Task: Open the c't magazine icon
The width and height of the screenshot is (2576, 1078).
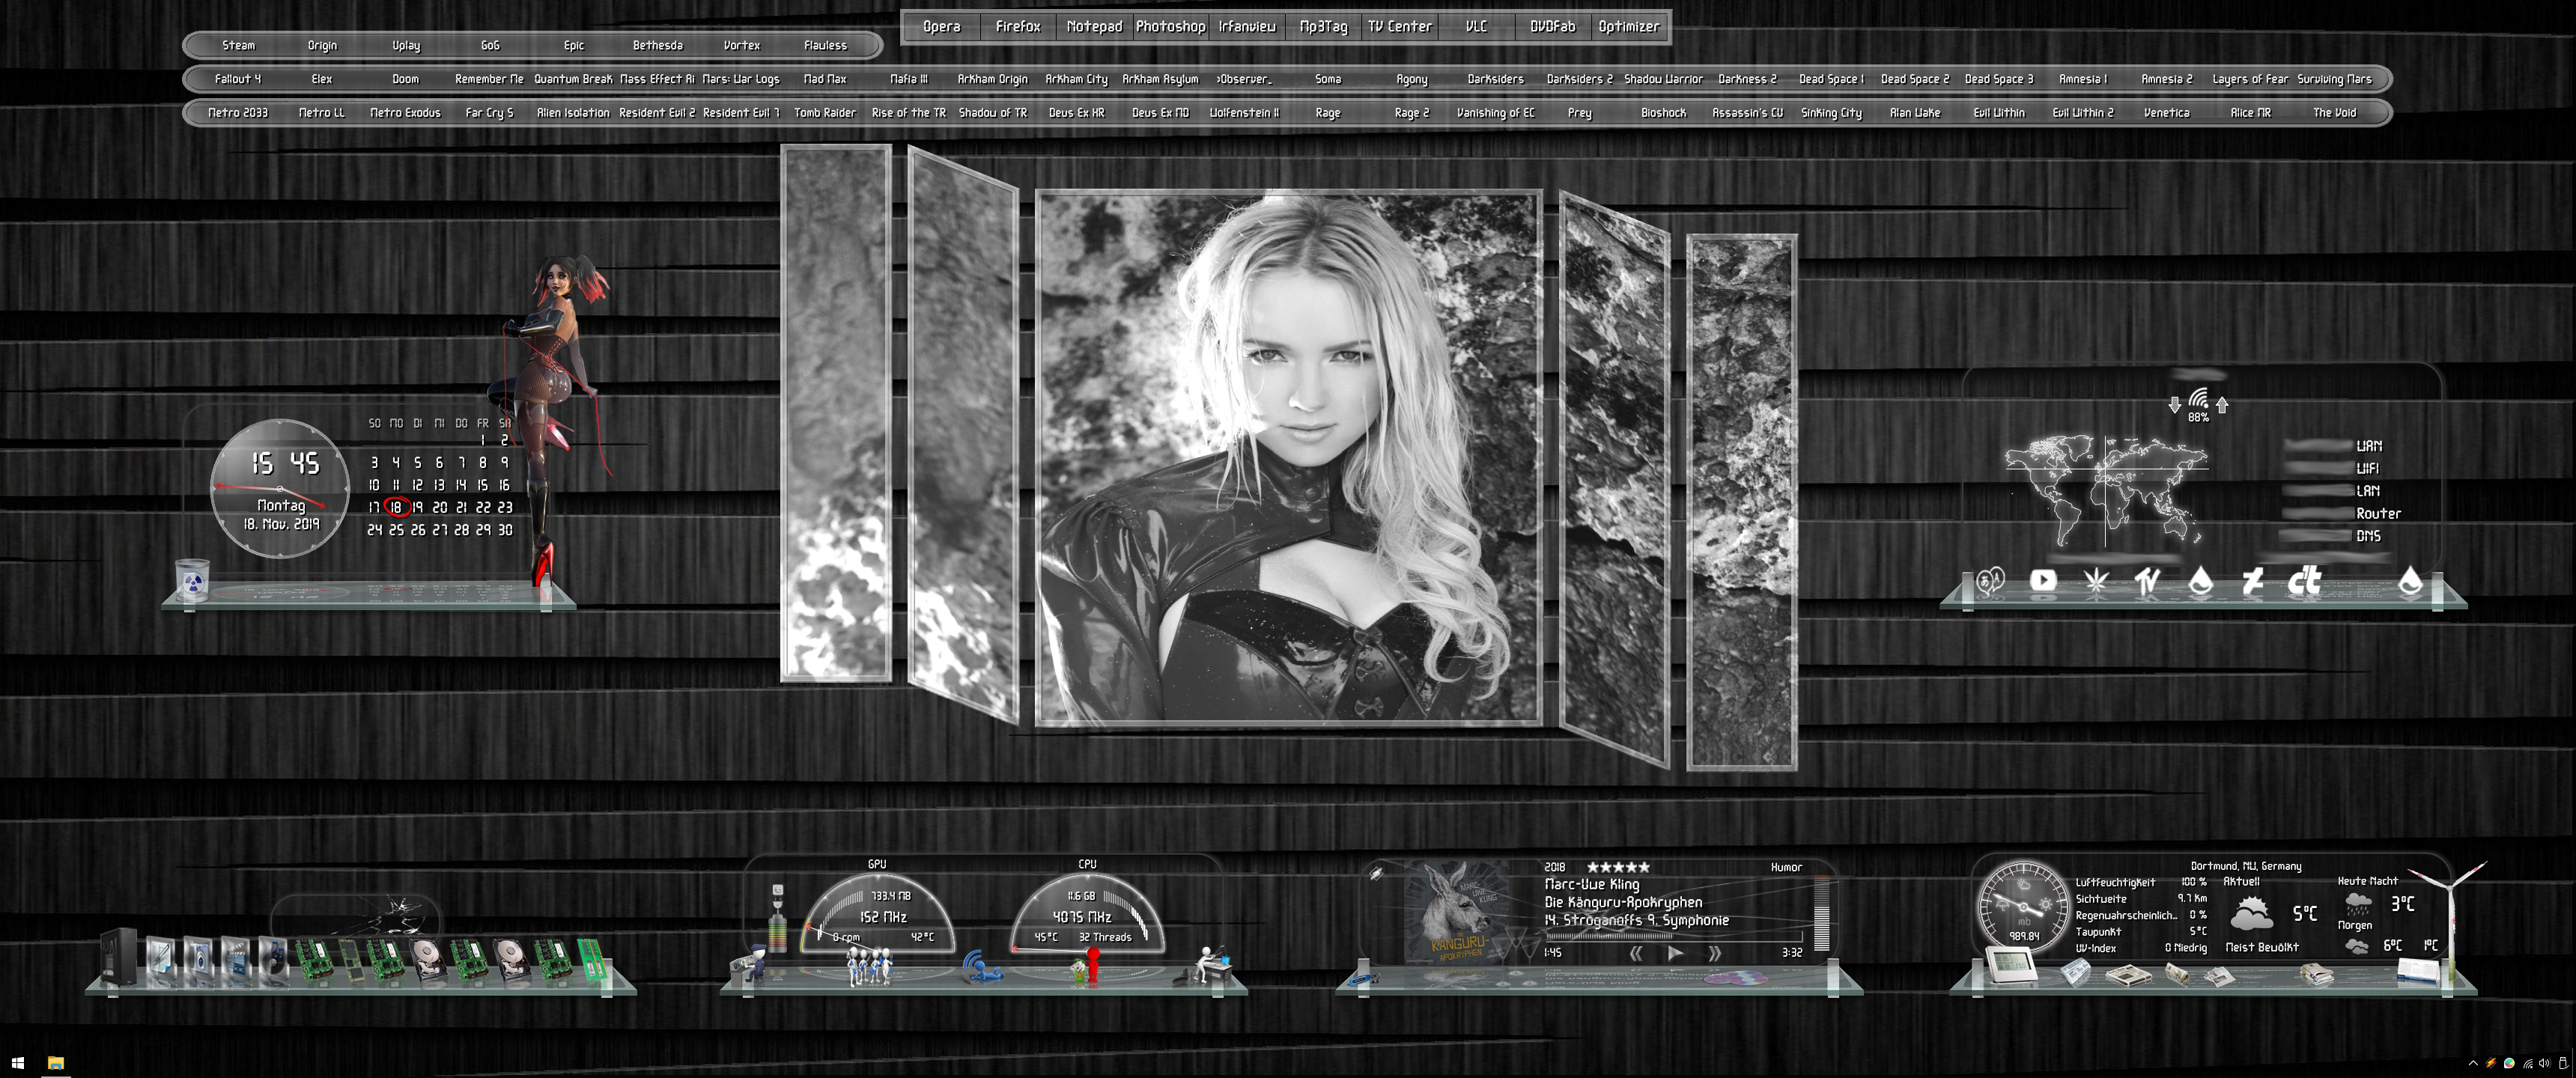Action: tap(2304, 580)
